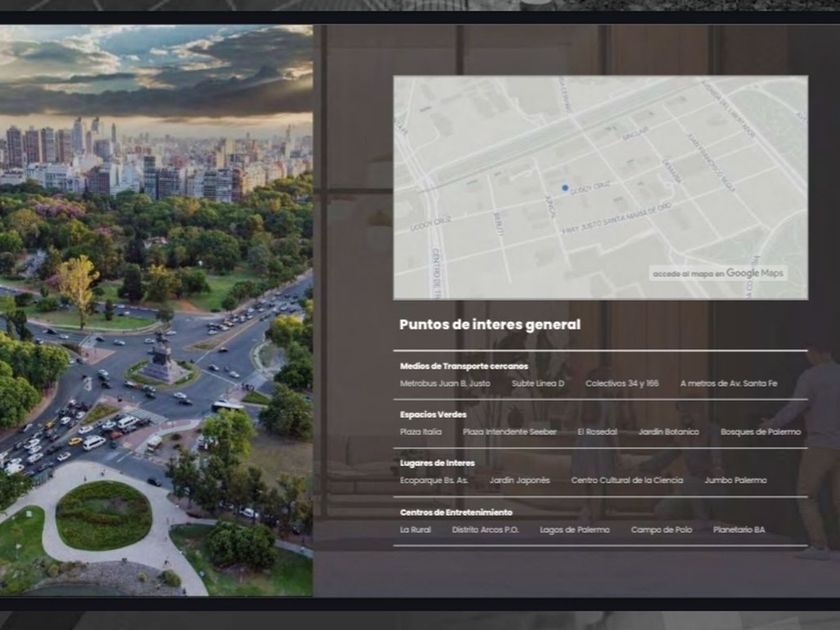Click 'Centro Cultural de la Ciencia'
The height and width of the screenshot is (630, 840).
tap(627, 480)
